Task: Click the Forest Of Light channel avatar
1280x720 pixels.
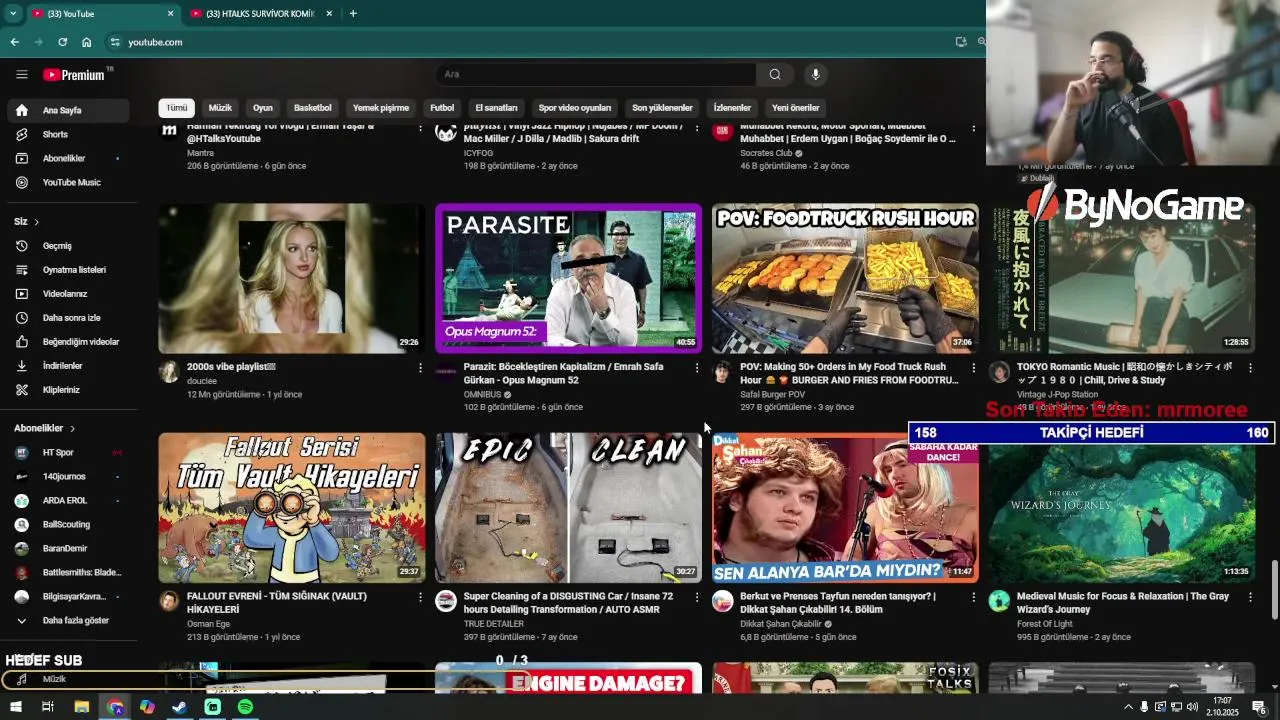Action: tap(999, 601)
